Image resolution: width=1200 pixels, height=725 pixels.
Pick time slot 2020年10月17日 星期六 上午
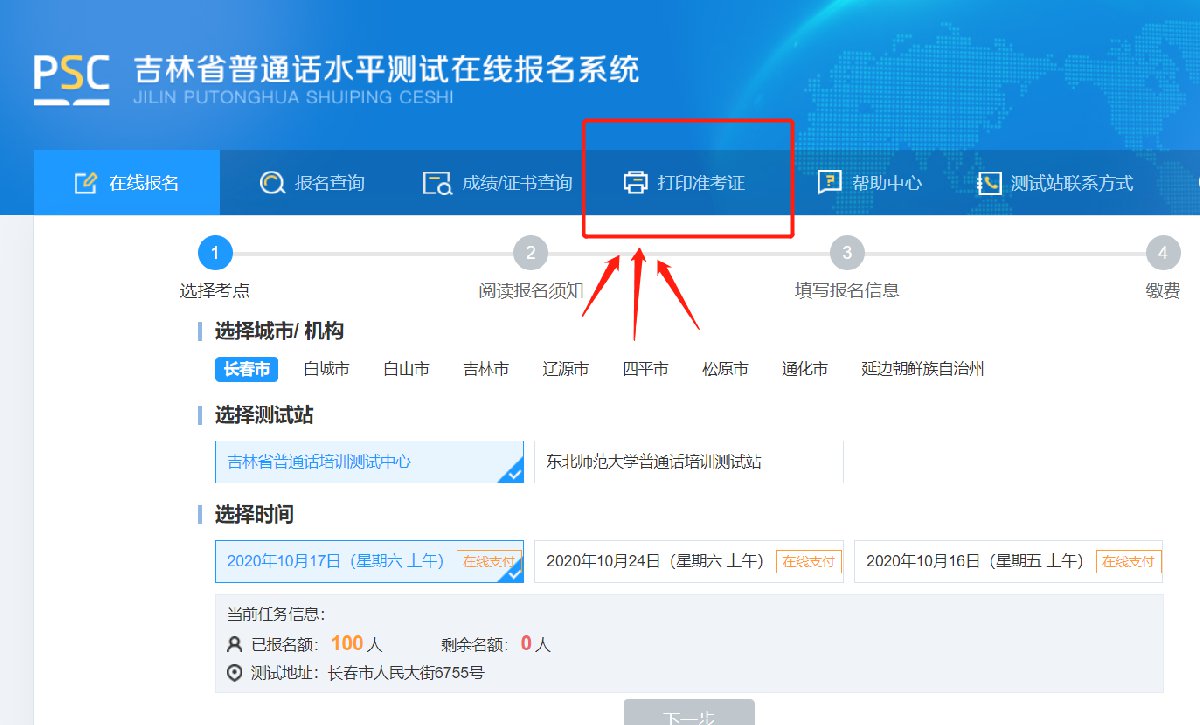point(370,561)
